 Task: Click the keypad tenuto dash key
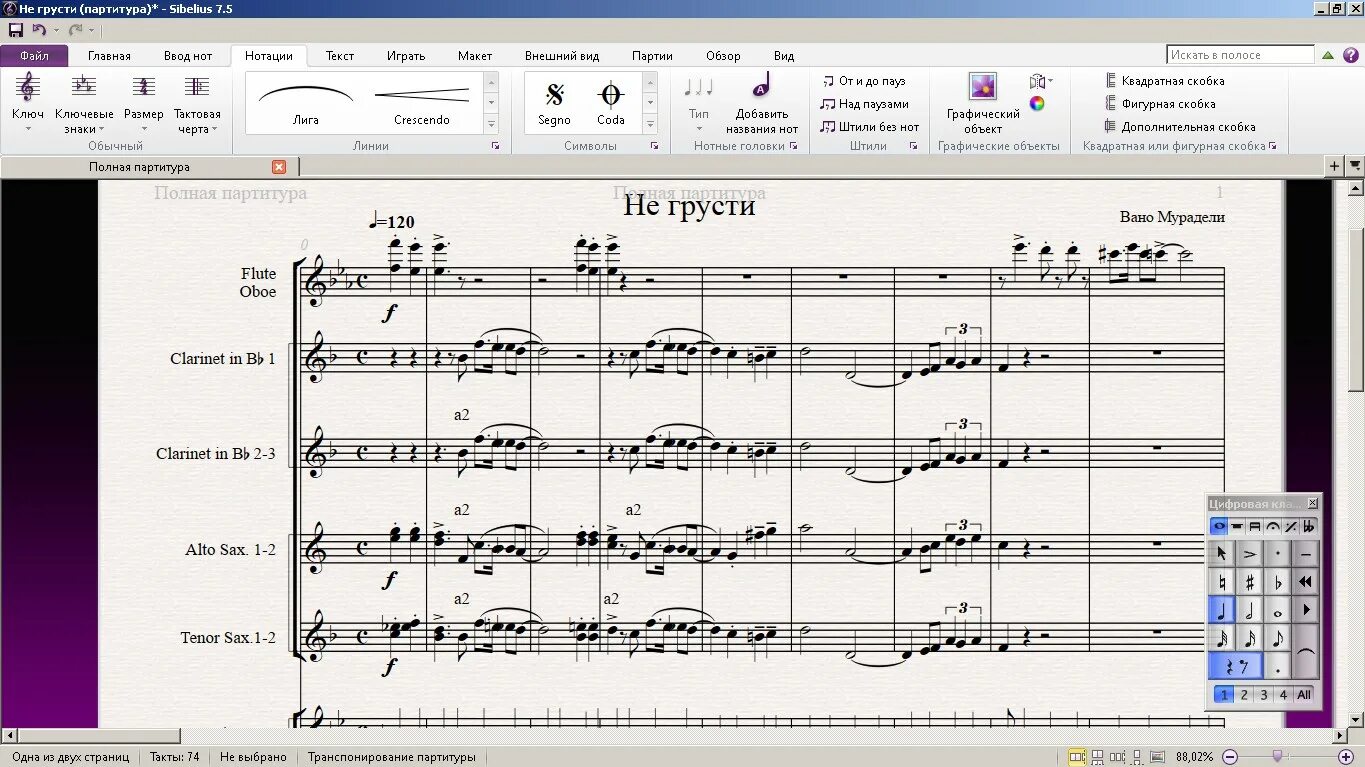coord(1305,554)
